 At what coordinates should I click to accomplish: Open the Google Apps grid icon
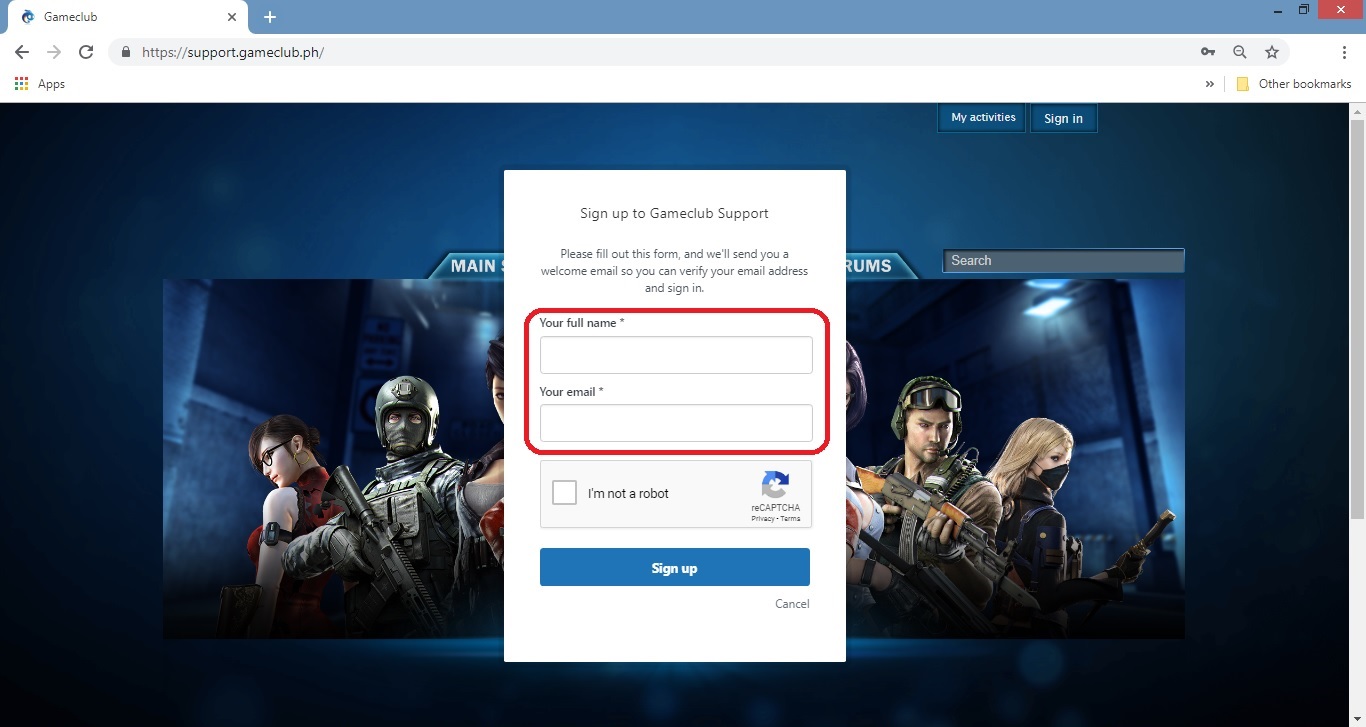21,84
